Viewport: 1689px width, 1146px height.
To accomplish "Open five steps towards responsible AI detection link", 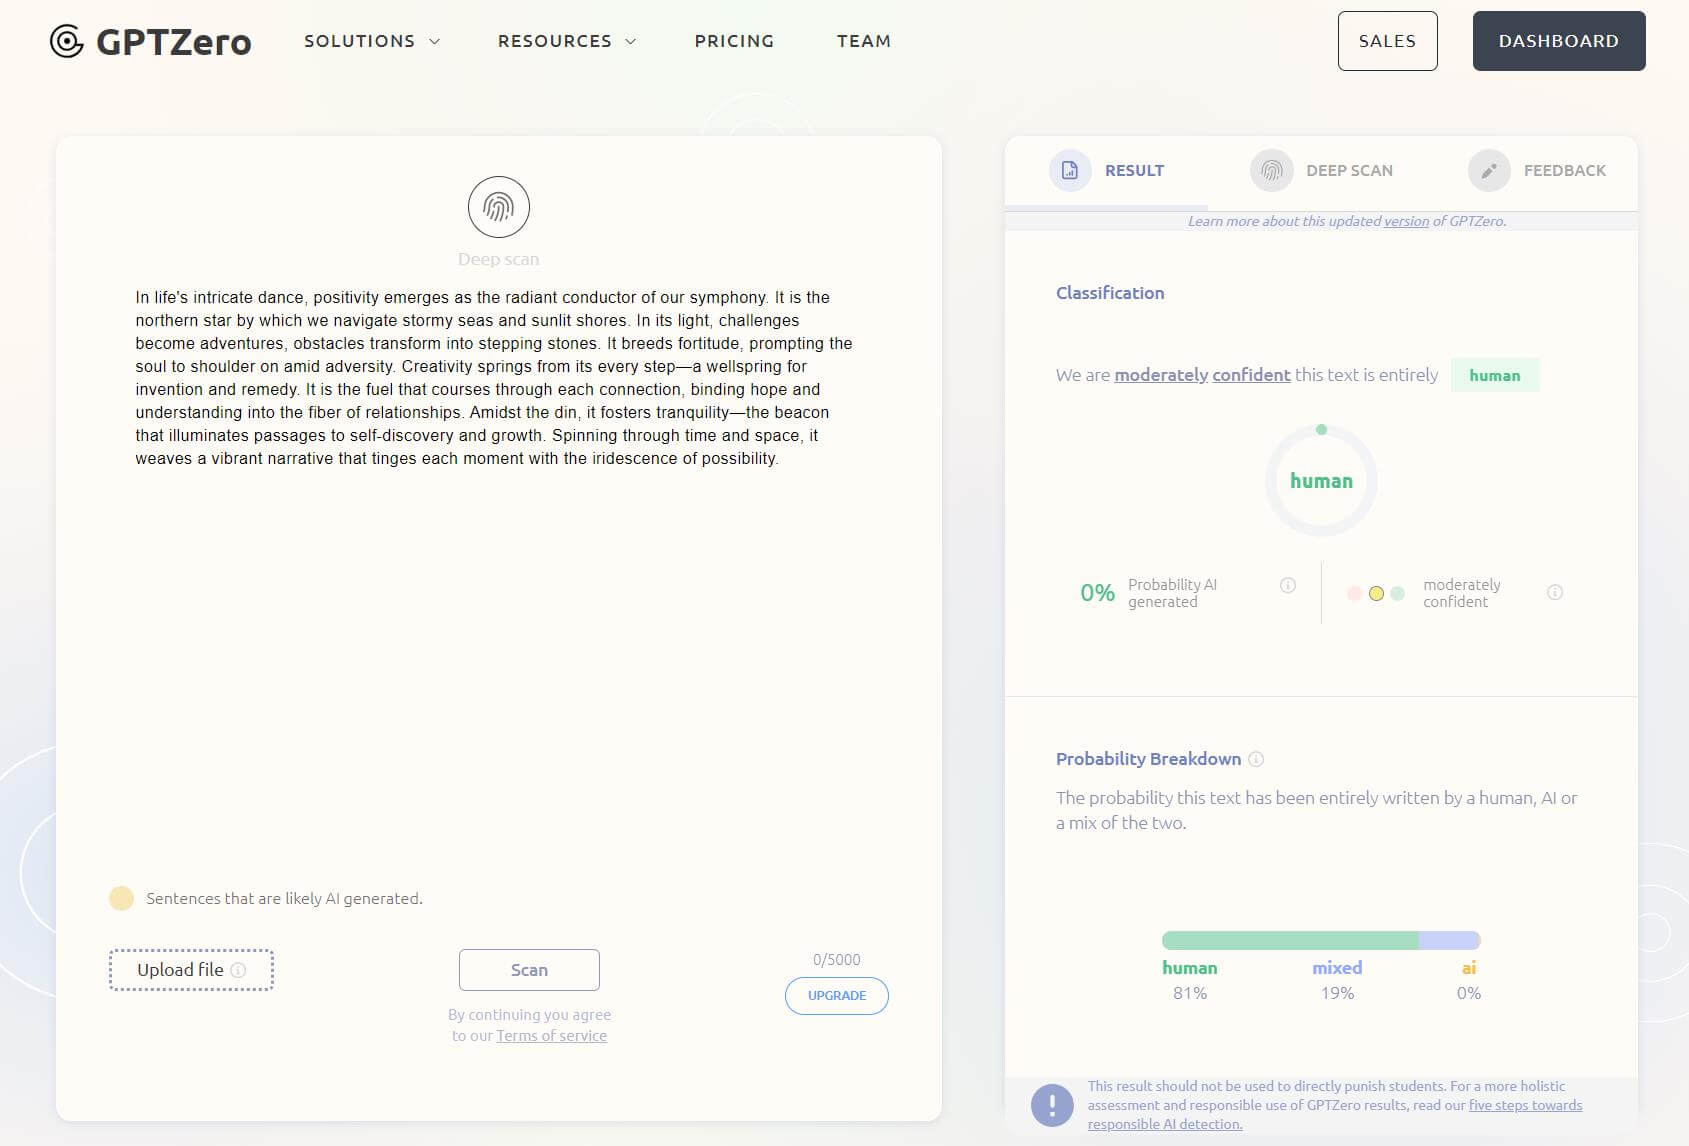I will pyautogui.click(x=1335, y=1114).
